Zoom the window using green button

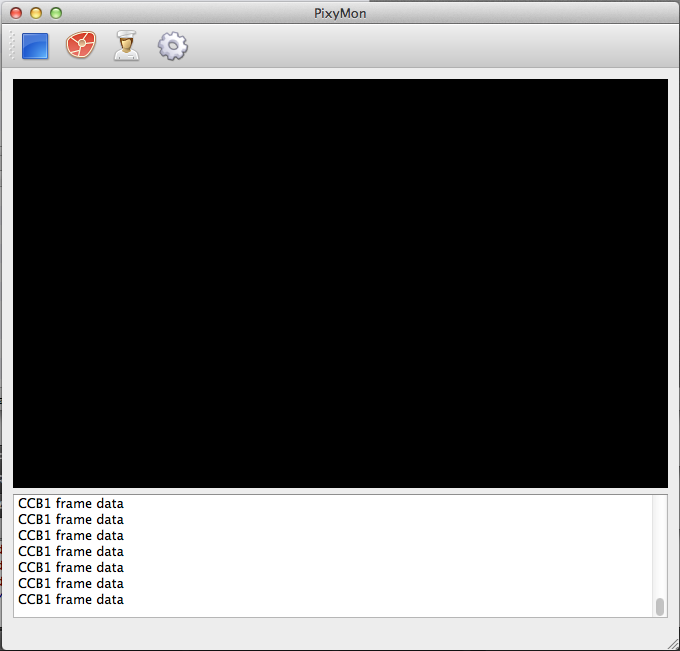[x=55, y=13]
